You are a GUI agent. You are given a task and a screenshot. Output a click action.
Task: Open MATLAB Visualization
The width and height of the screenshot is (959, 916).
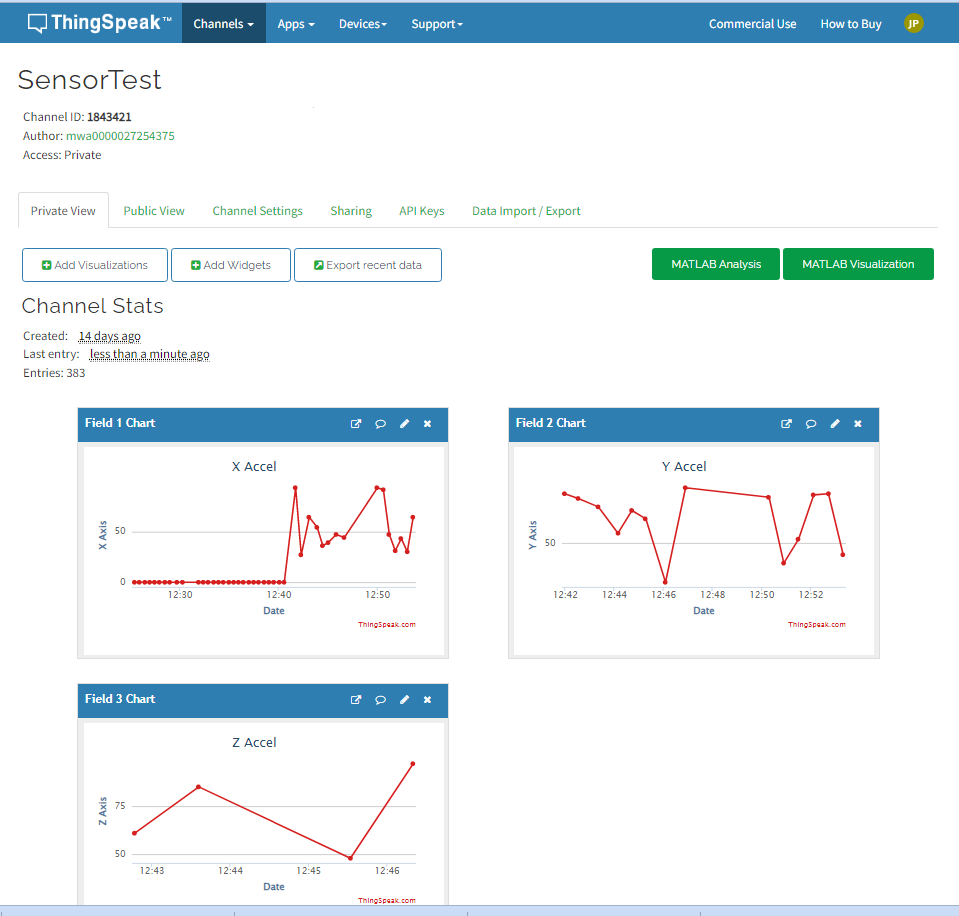[x=858, y=264]
